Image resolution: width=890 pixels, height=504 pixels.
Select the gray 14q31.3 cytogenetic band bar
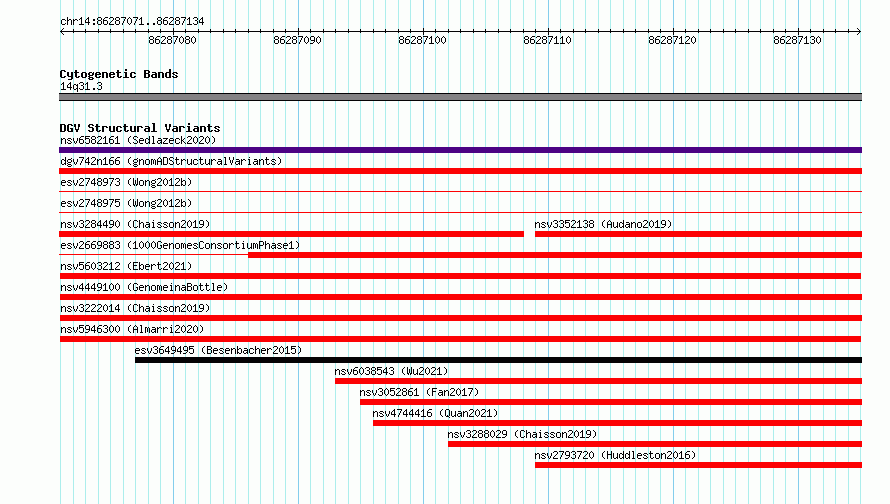tap(460, 97)
